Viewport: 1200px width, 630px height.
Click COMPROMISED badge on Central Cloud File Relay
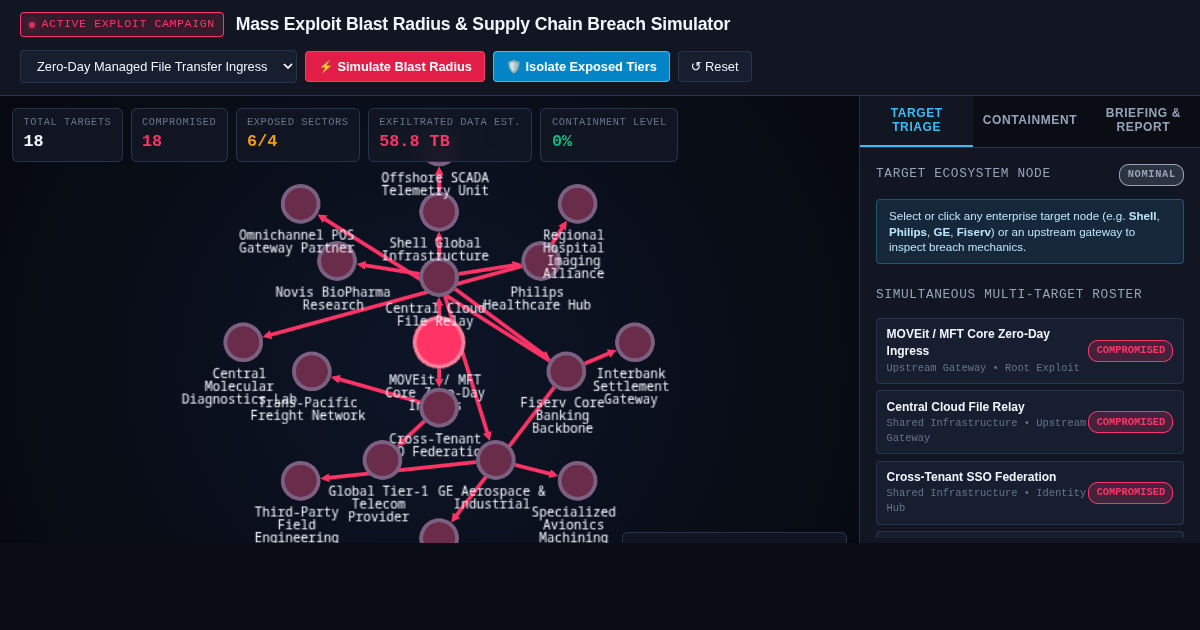(1130, 422)
